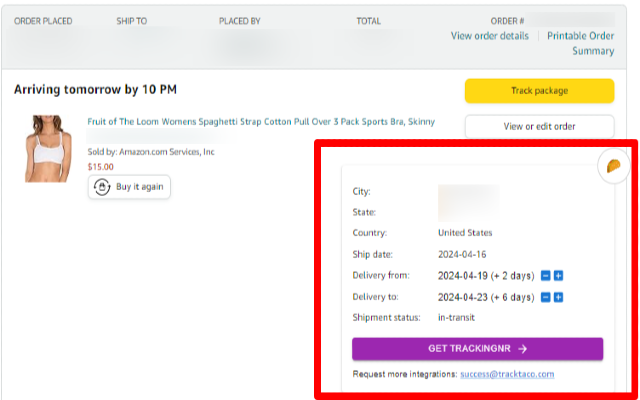Click the in-transit shipment status value

point(456,318)
